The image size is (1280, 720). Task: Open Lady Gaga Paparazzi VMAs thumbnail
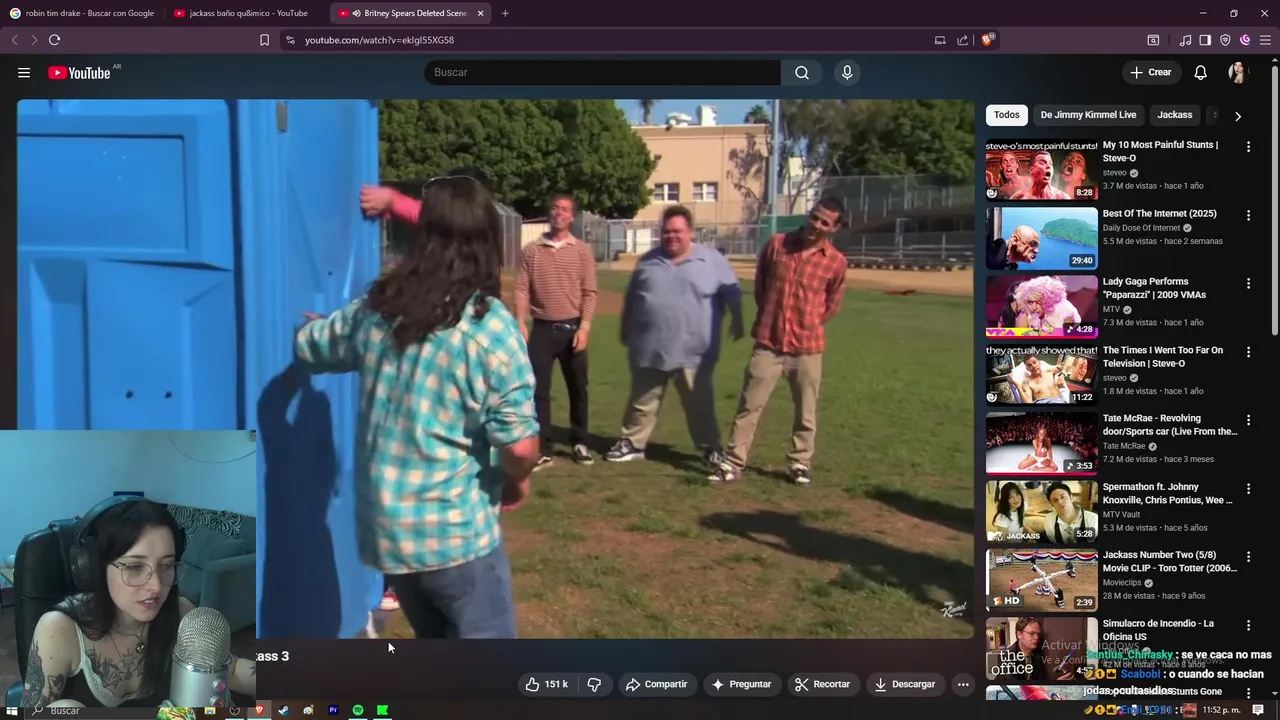click(x=1041, y=306)
